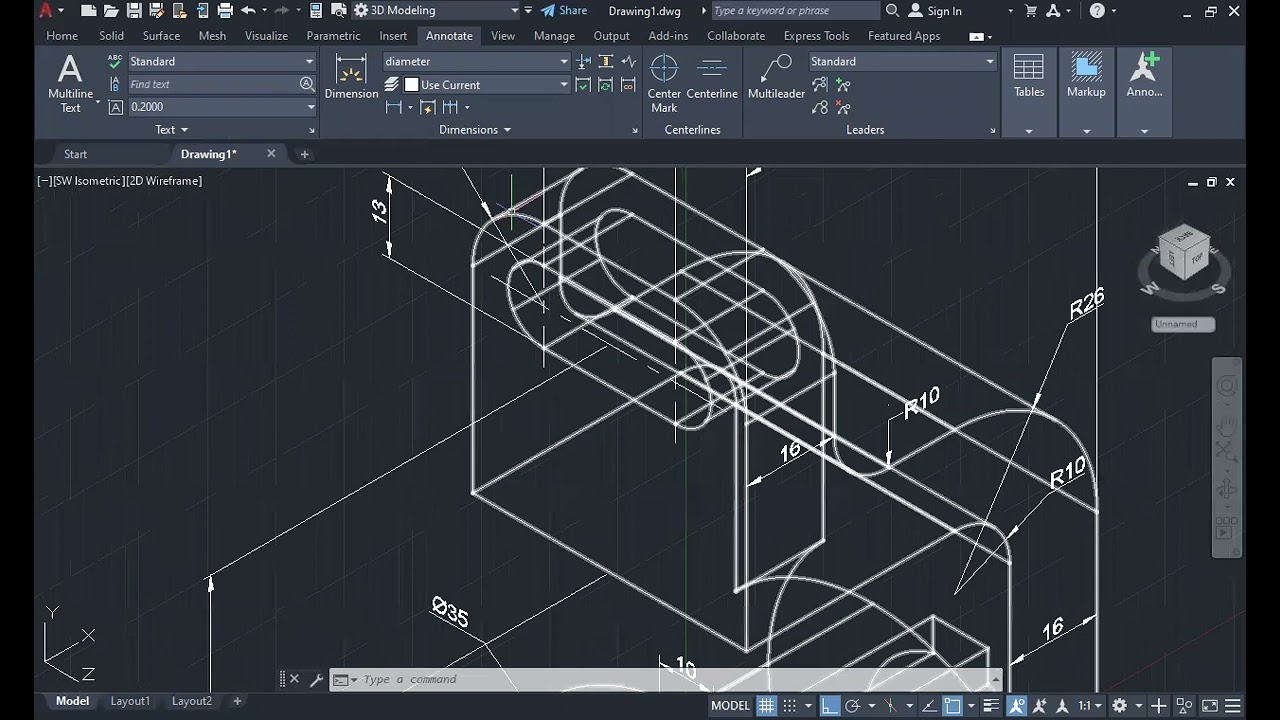Toggle Isometric drafting
This screenshot has width=1280, height=720.
tap(890, 706)
